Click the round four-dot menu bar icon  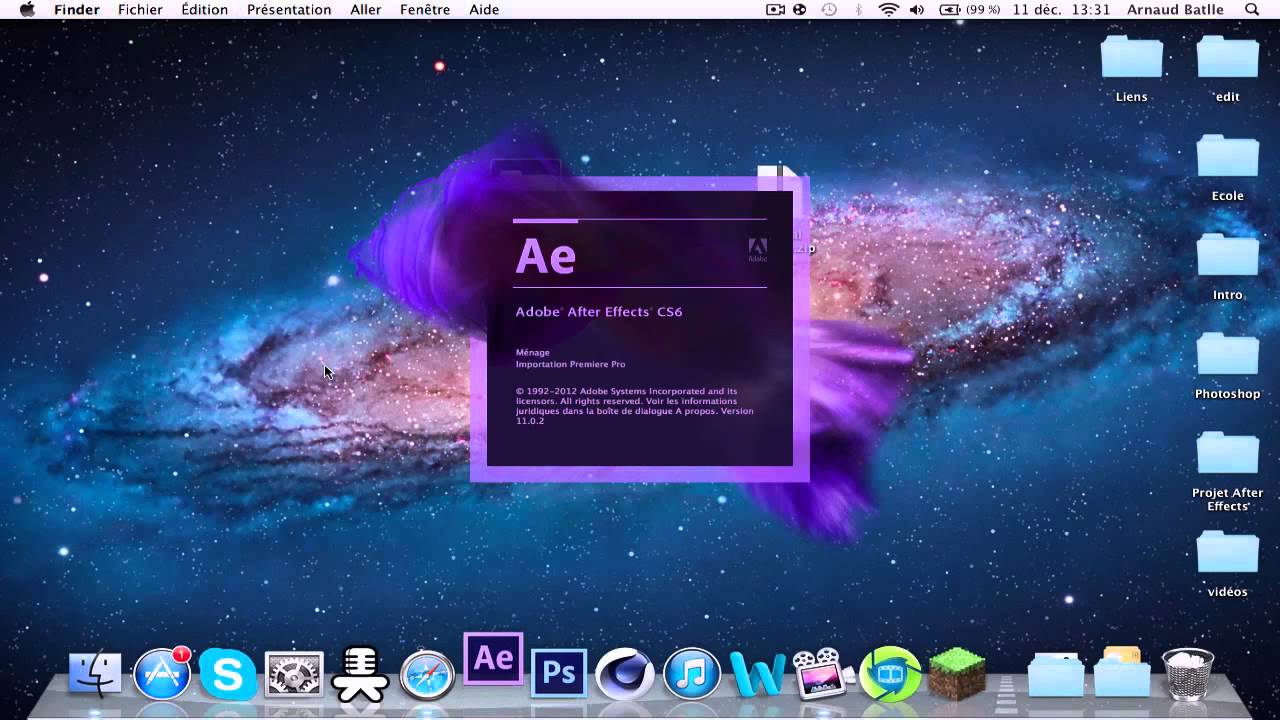(800, 10)
